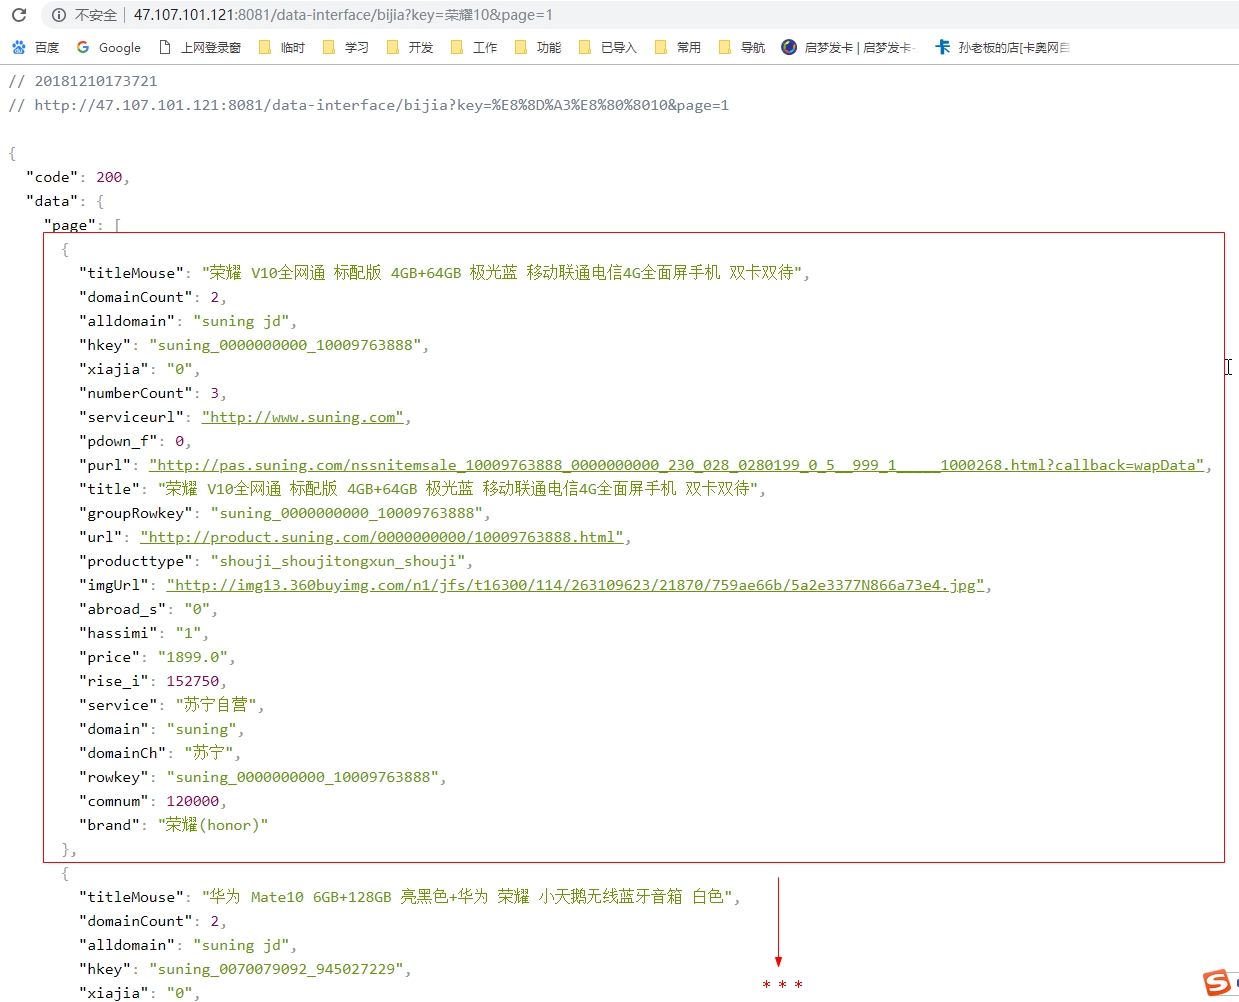1239x1002 pixels.
Task: Click producttype value shouji_shoujitongxun_shouji
Action: pos(338,561)
